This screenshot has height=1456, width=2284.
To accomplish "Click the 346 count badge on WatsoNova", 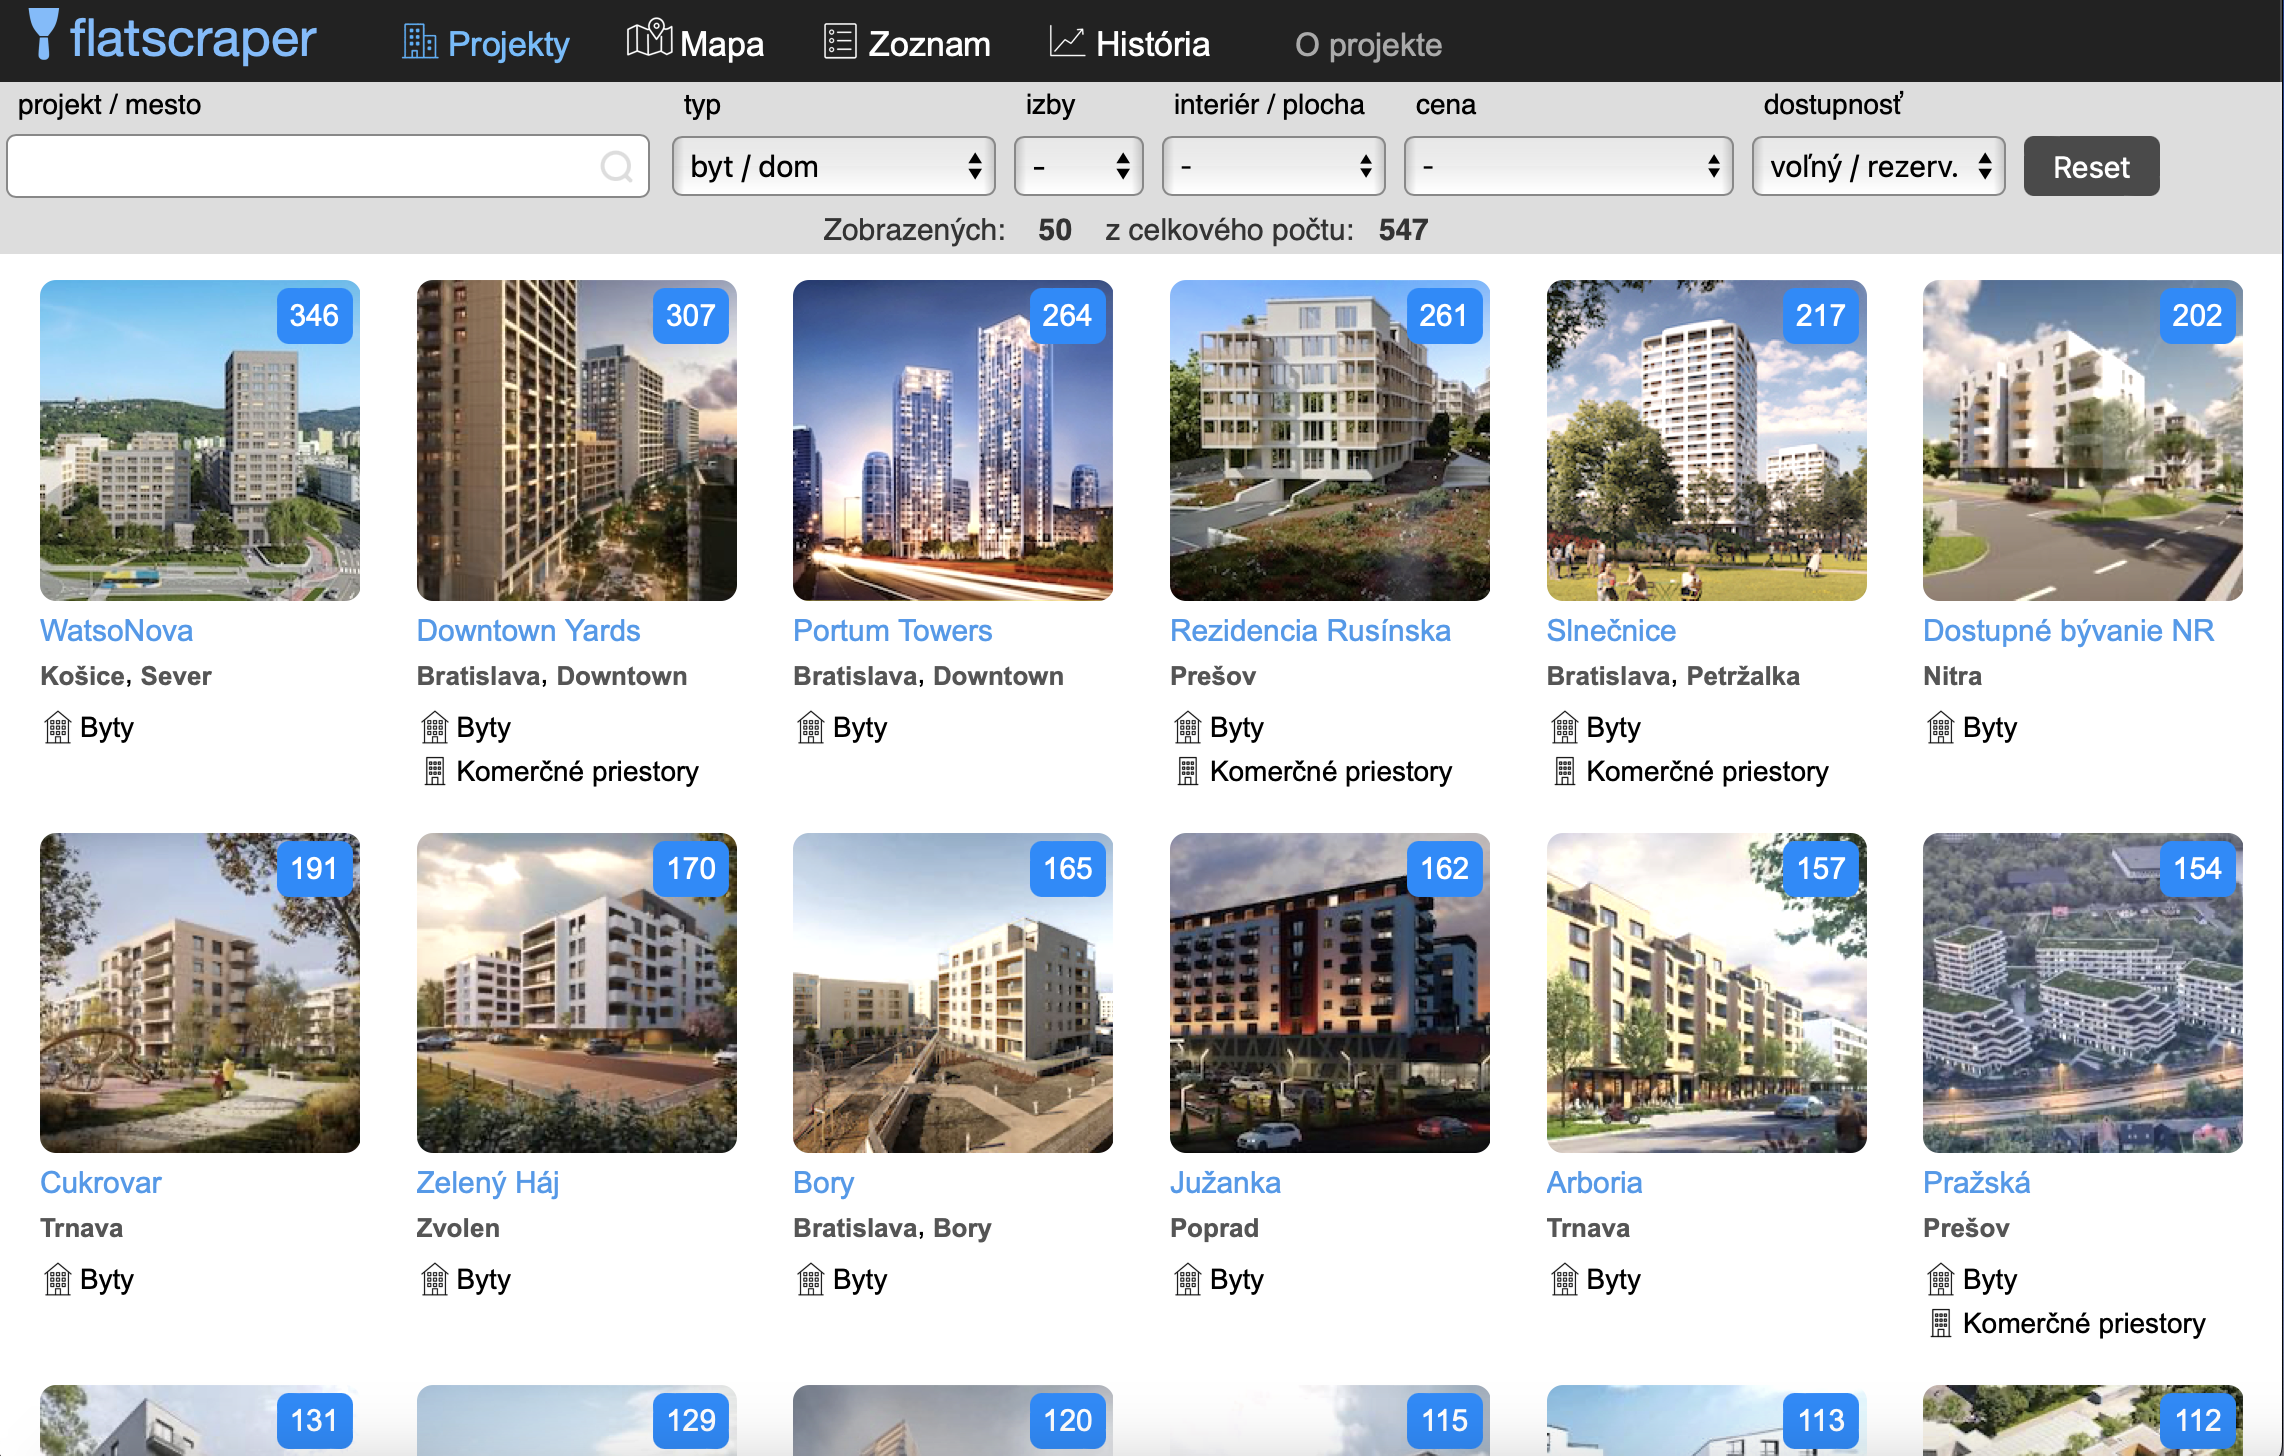I will [314, 316].
